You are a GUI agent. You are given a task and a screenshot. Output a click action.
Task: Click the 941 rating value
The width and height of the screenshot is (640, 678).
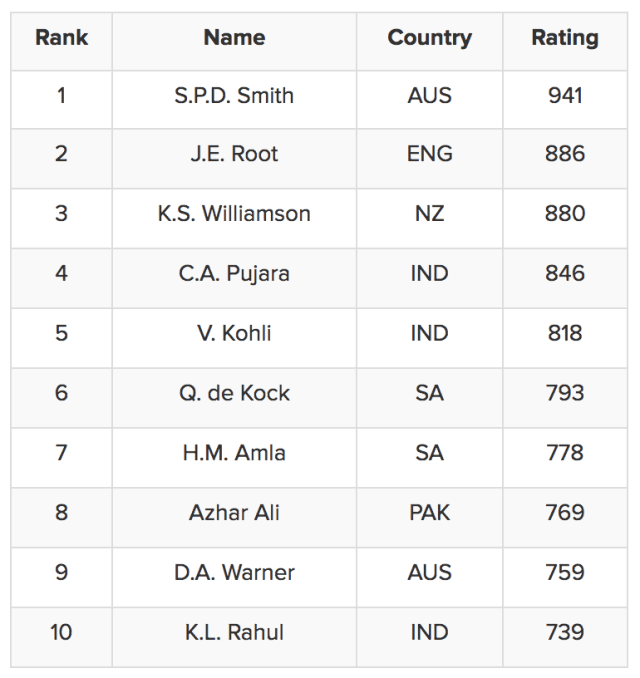(565, 96)
